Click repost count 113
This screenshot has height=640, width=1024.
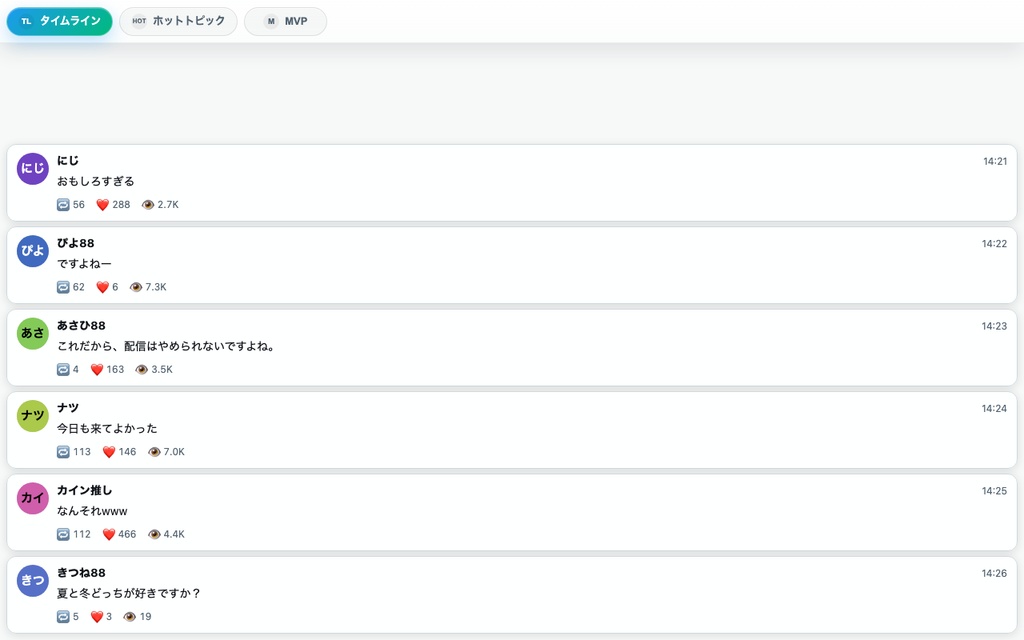click(x=82, y=451)
